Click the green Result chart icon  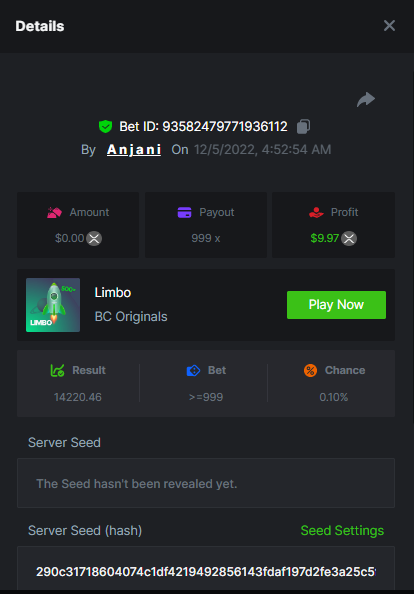pos(57,370)
